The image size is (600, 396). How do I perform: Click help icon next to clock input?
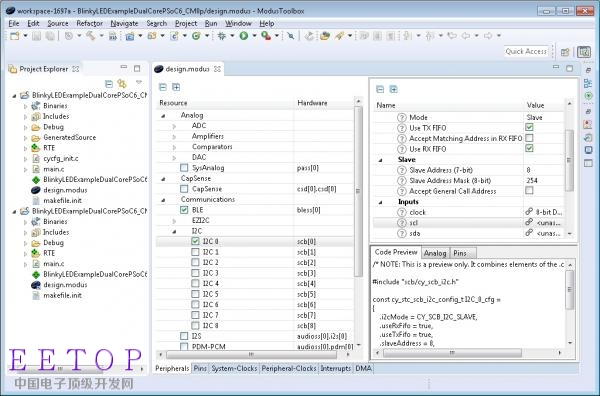[x=401, y=212]
